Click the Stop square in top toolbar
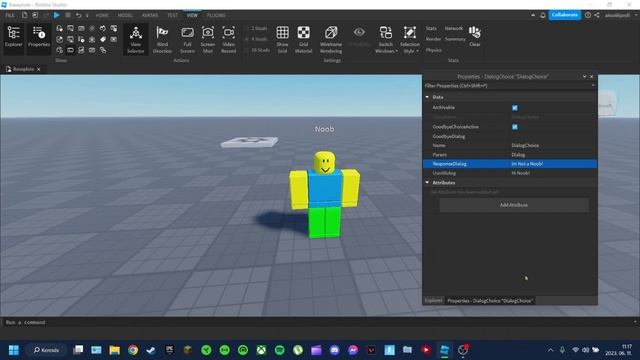Viewport: 640px width, 360px height. pos(68,15)
